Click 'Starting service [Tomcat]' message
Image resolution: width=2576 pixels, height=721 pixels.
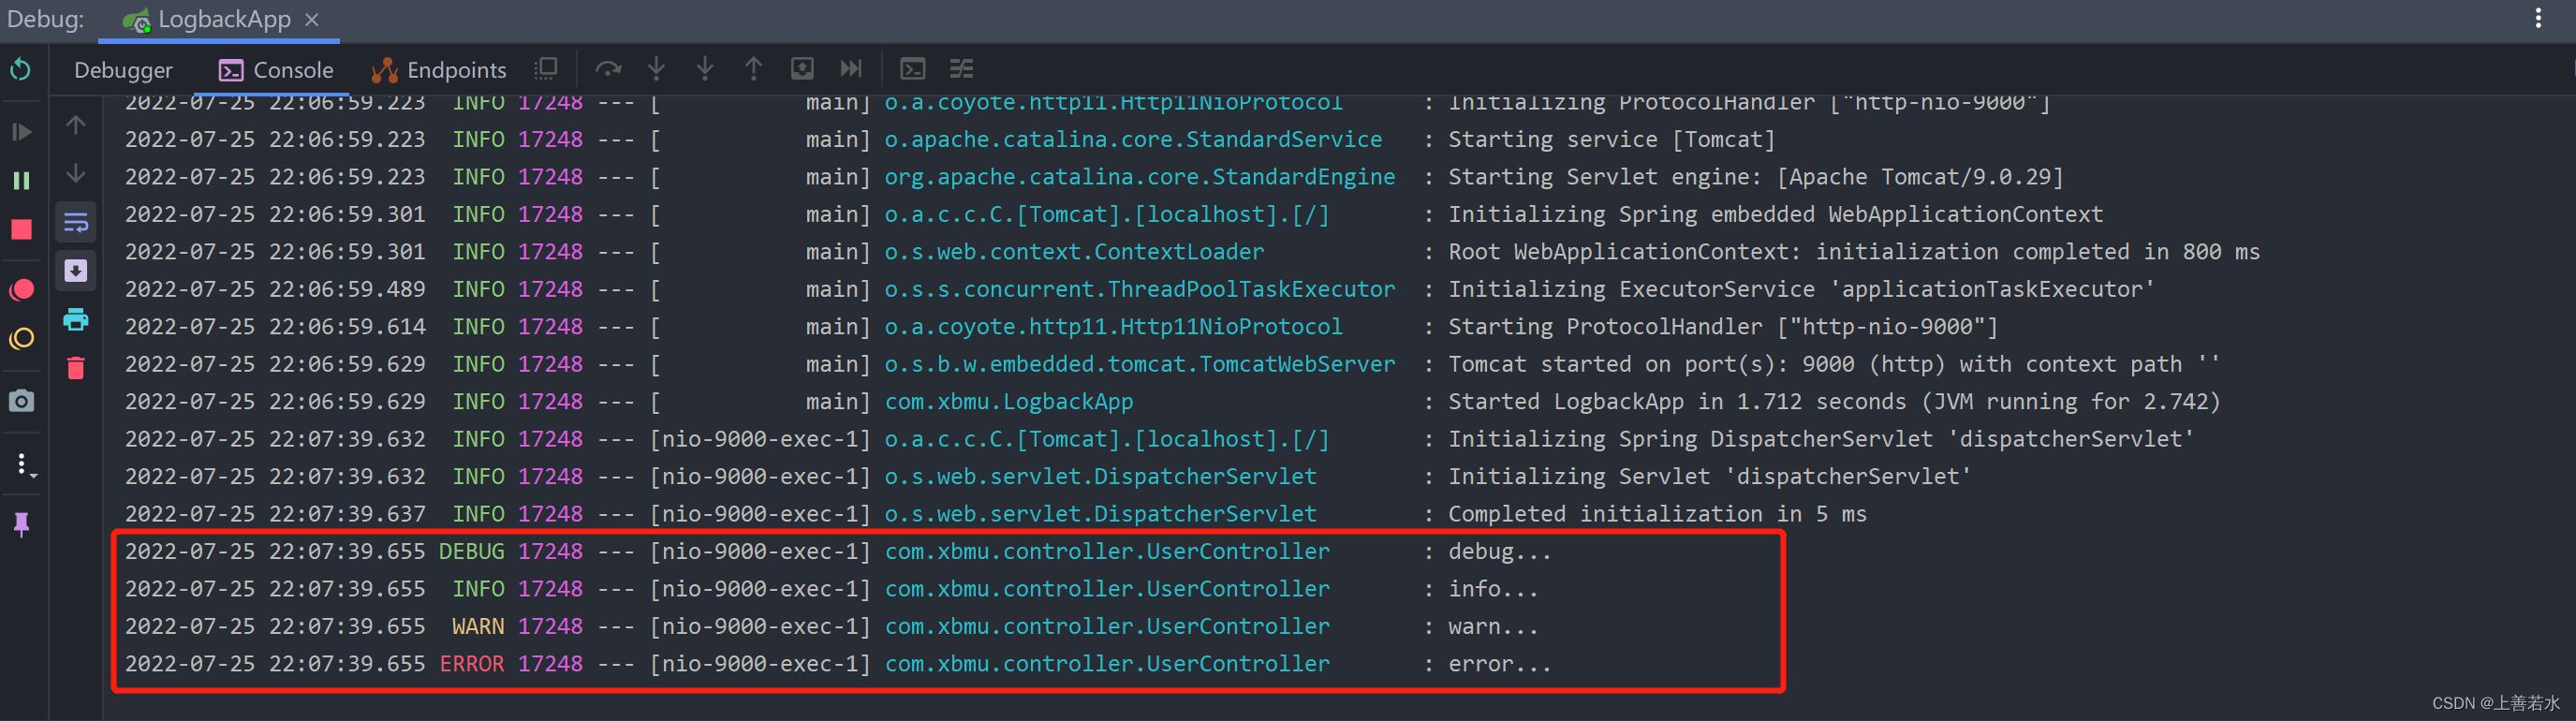[1612, 140]
